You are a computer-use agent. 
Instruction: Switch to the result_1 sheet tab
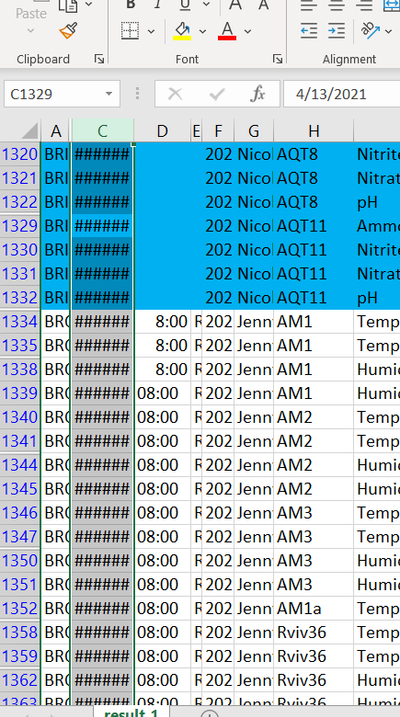(x=131, y=712)
